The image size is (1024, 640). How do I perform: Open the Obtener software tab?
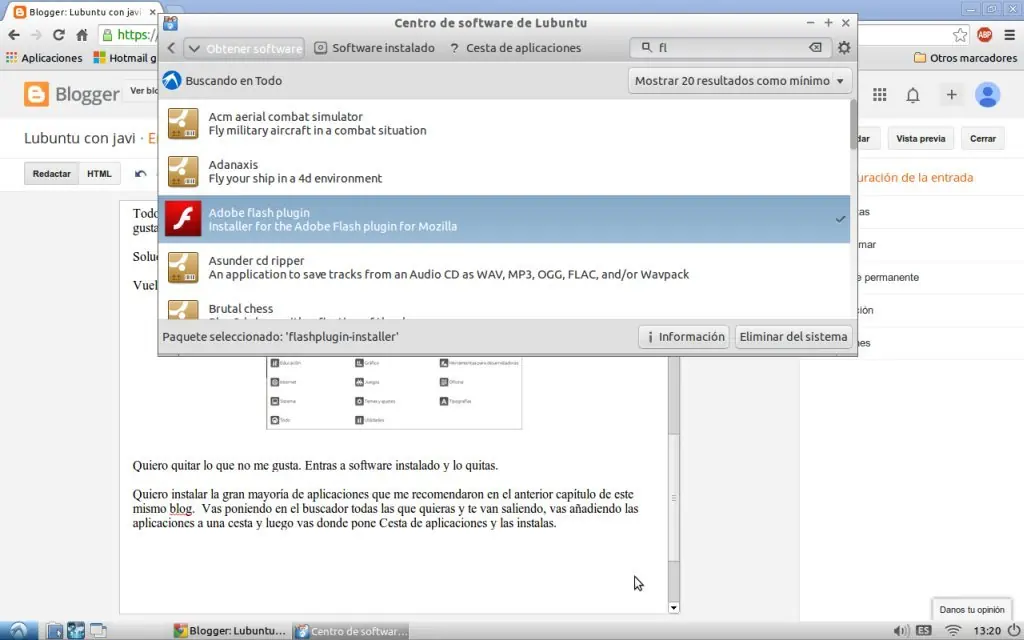pyautogui.click(x=245, y=48)
